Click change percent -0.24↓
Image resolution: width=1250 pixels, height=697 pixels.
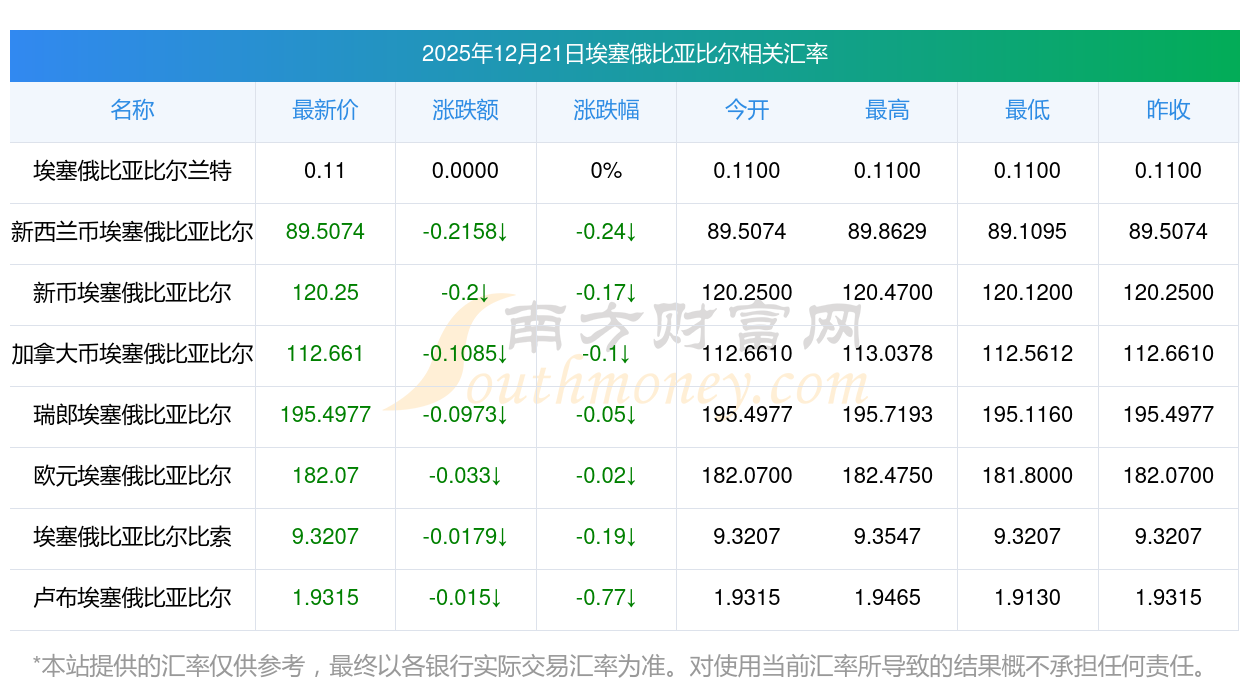[x=606, y=232]
